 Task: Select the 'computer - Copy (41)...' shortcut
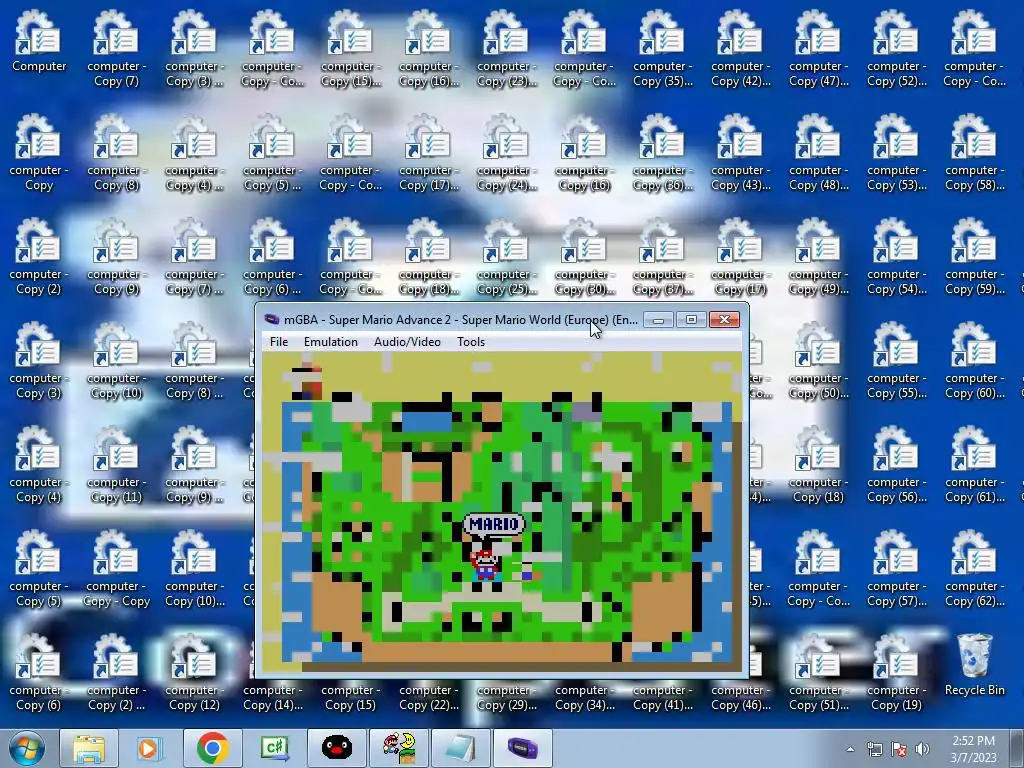pos(662,697)
